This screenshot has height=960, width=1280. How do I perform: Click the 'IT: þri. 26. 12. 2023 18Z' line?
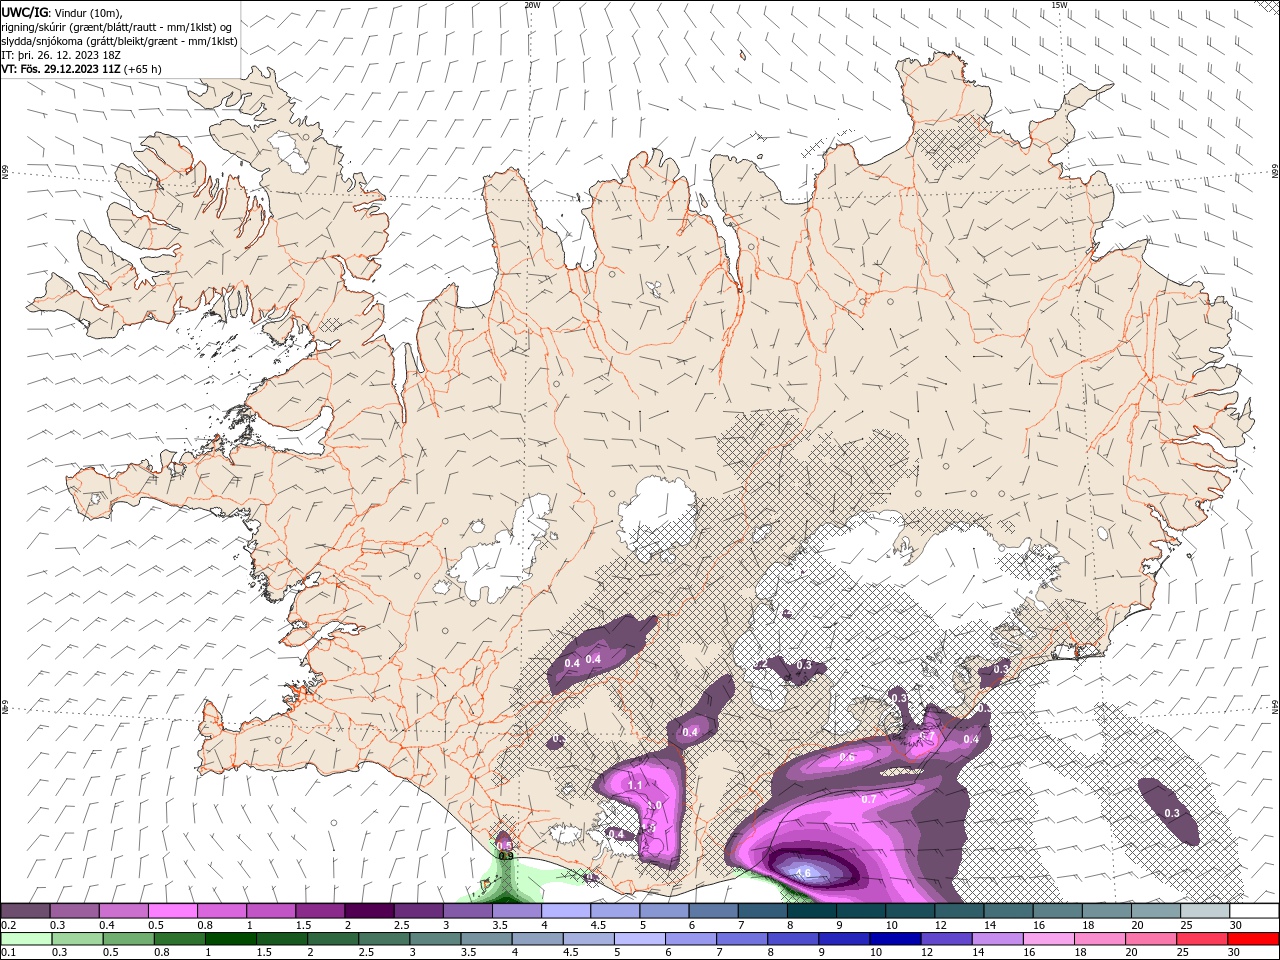tap(62, 54)
